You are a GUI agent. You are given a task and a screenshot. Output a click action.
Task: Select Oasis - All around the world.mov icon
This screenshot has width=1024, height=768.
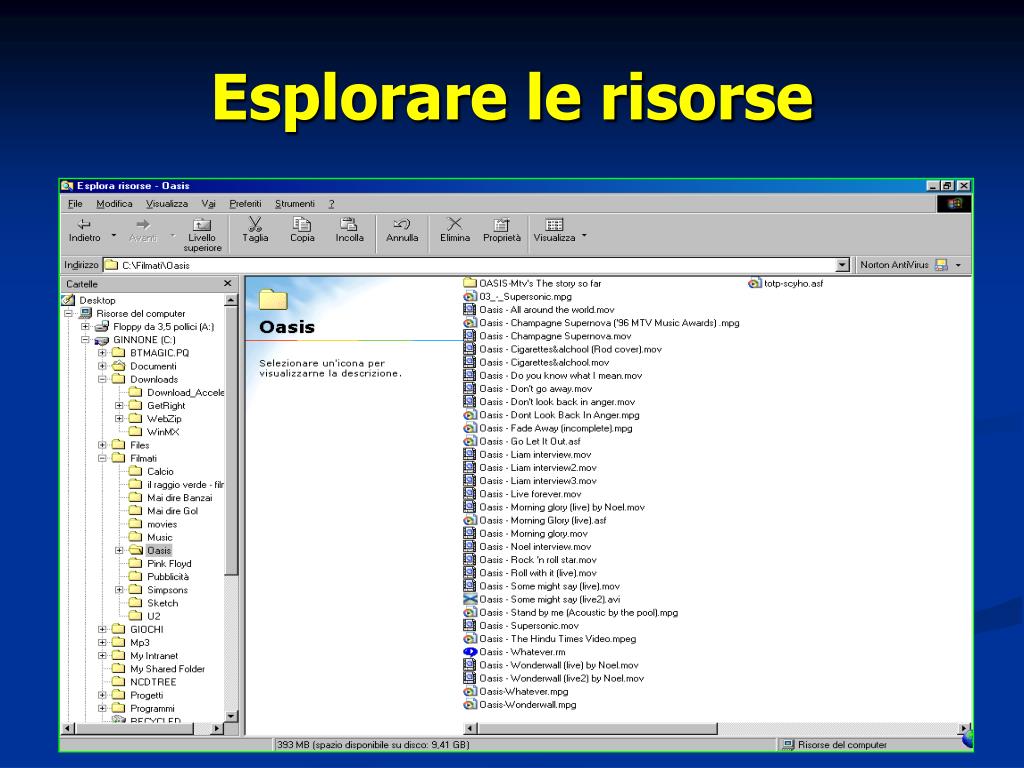pos(470,310)
